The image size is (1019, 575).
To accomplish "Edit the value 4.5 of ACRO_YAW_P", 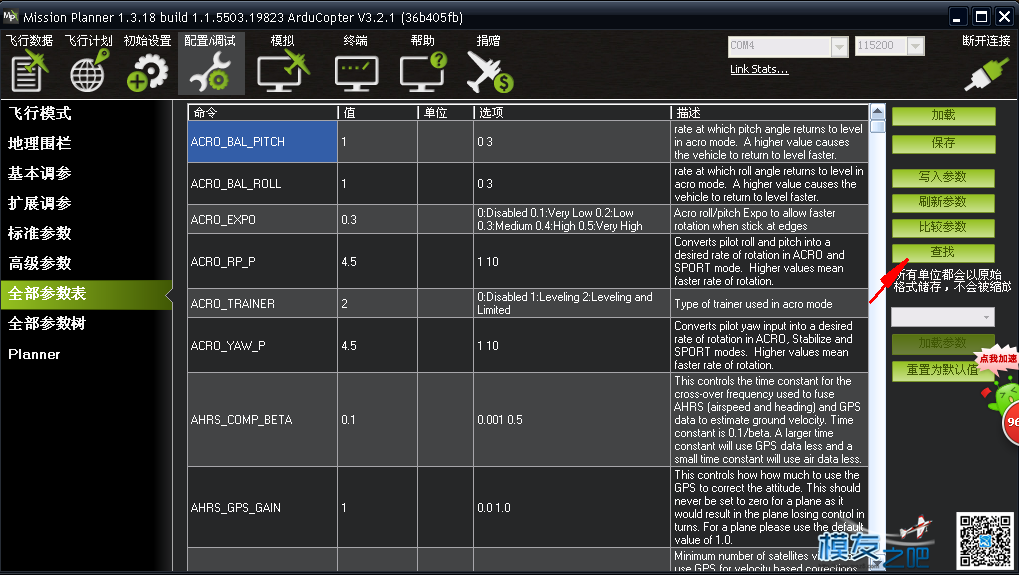I will (378, 346).
